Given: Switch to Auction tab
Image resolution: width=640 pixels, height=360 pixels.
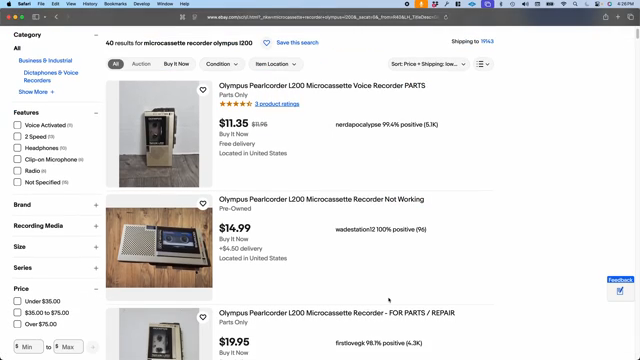Looking at the screenshot, I should (x=141, y=64).
